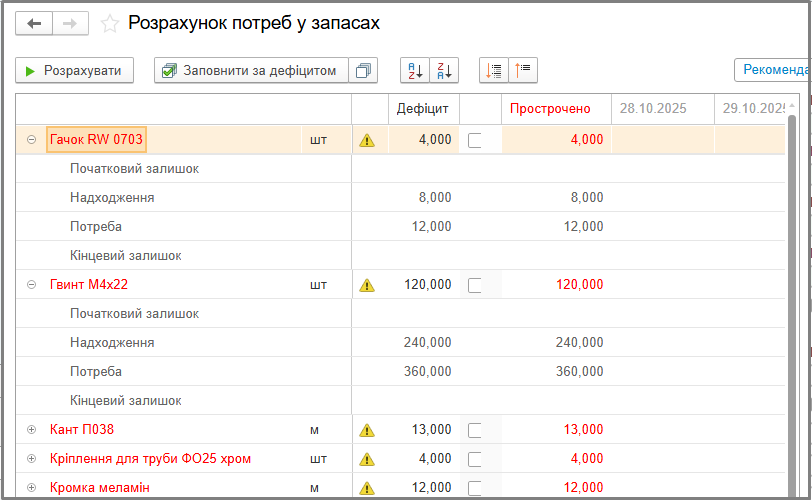Image resolution: width=812 pixels, height=500 pixels.
Task: Go forward with the right arrow button
Action: 70,23
